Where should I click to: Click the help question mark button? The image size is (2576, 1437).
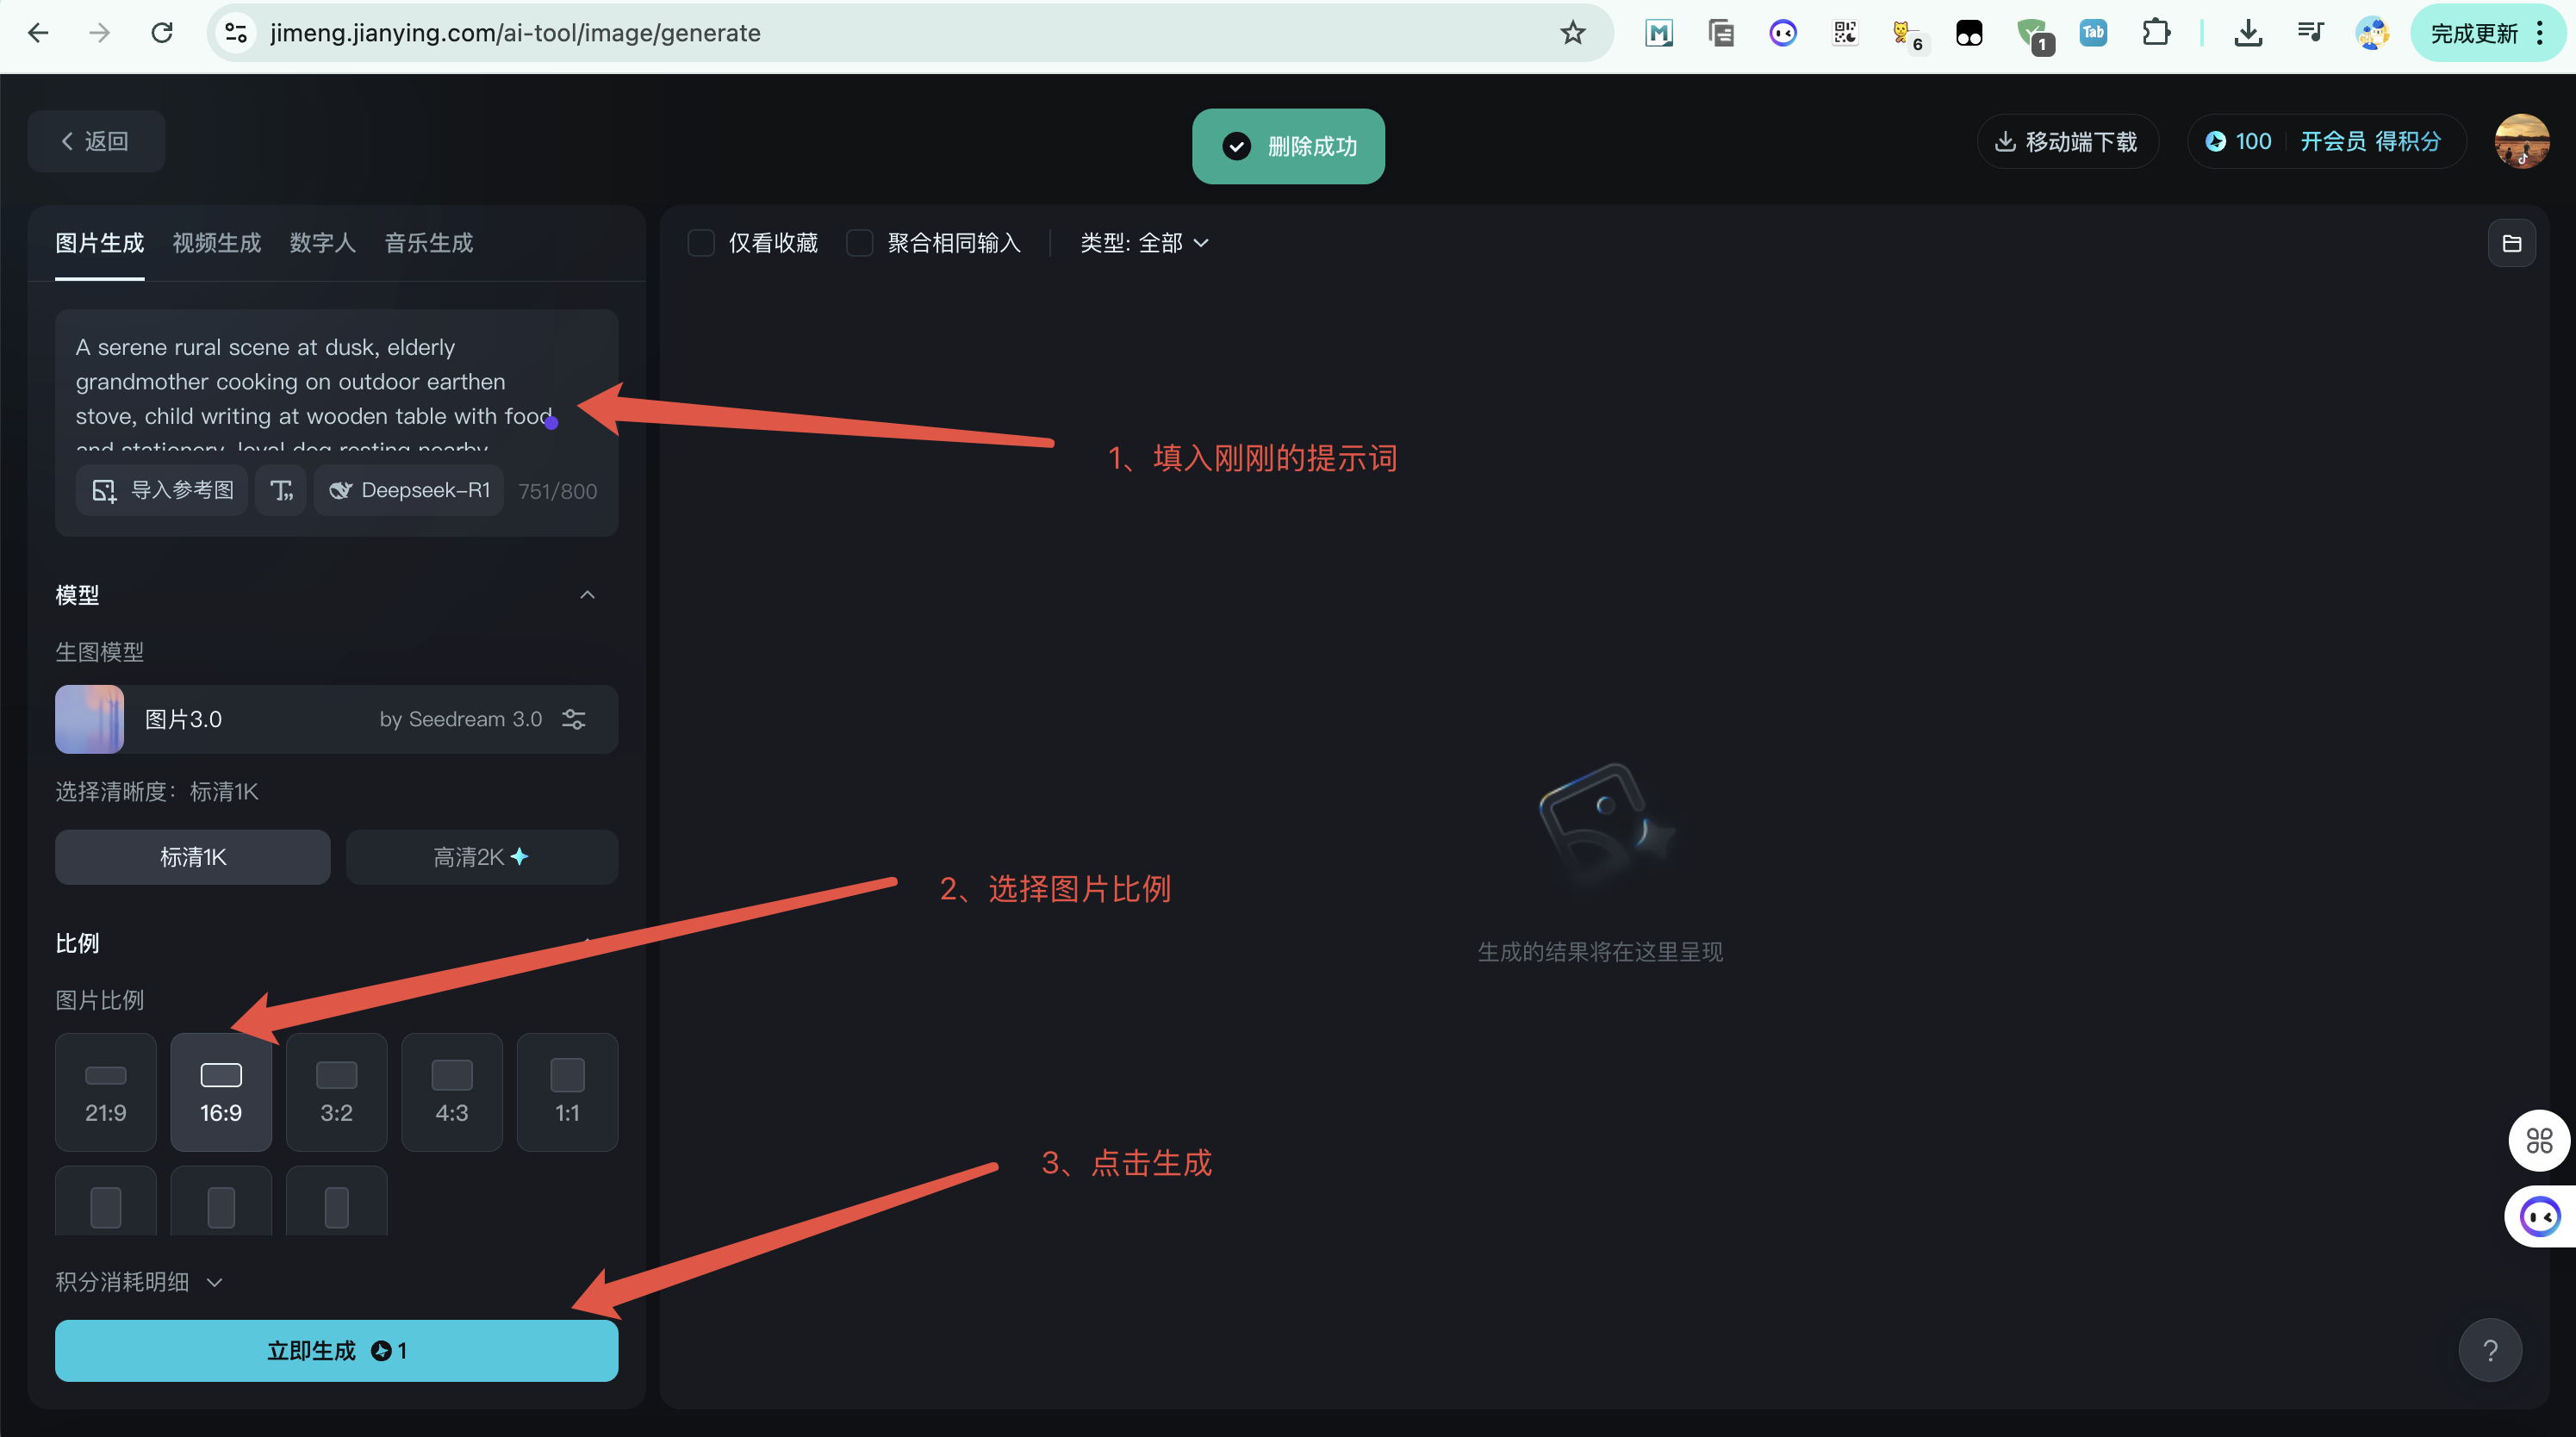pyautogui.click(x=2490, y=1350)
